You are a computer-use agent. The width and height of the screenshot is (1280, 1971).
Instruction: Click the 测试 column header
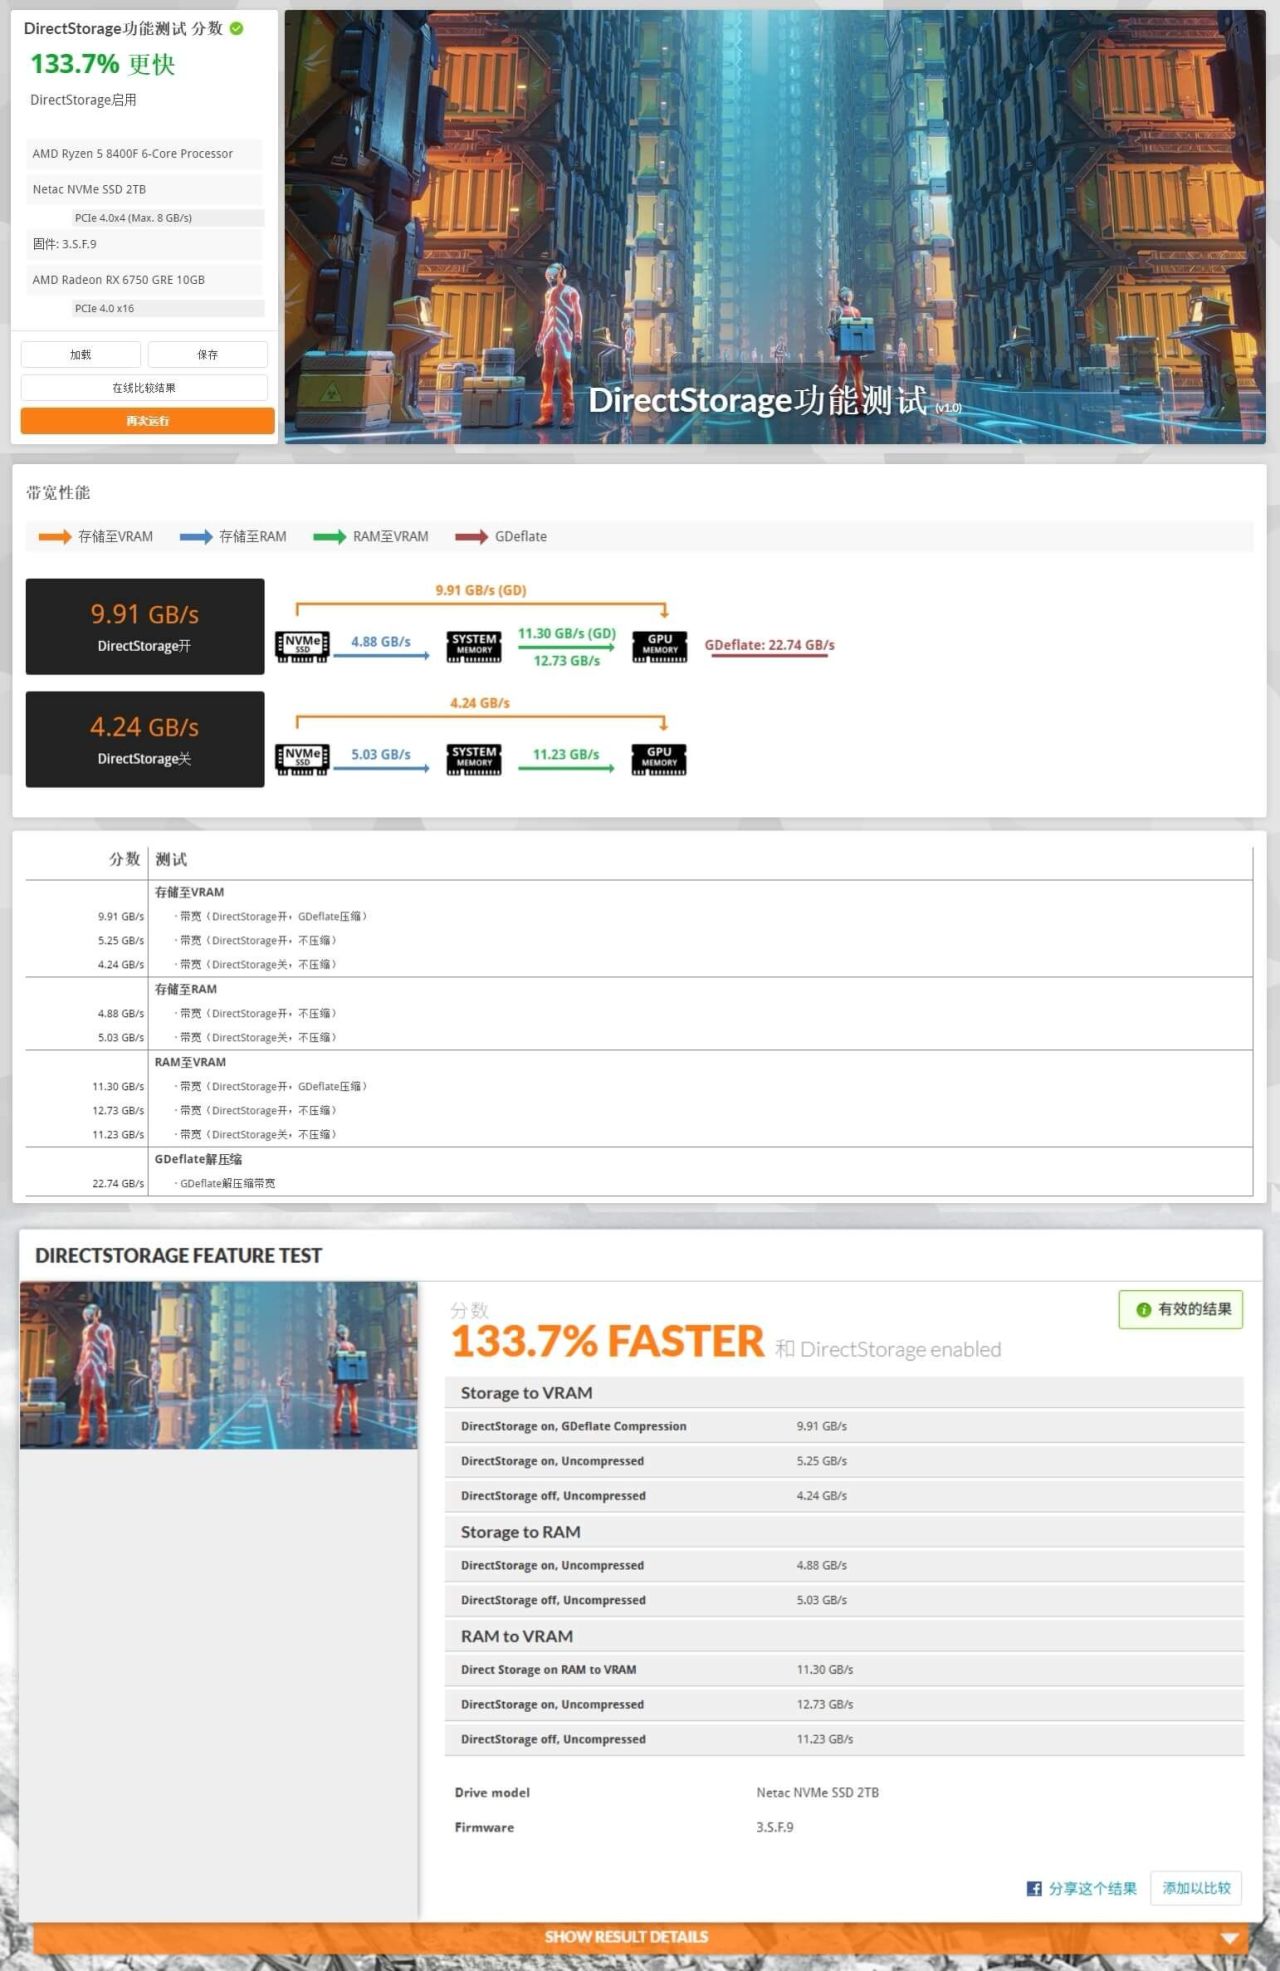(x=171, y=859)
